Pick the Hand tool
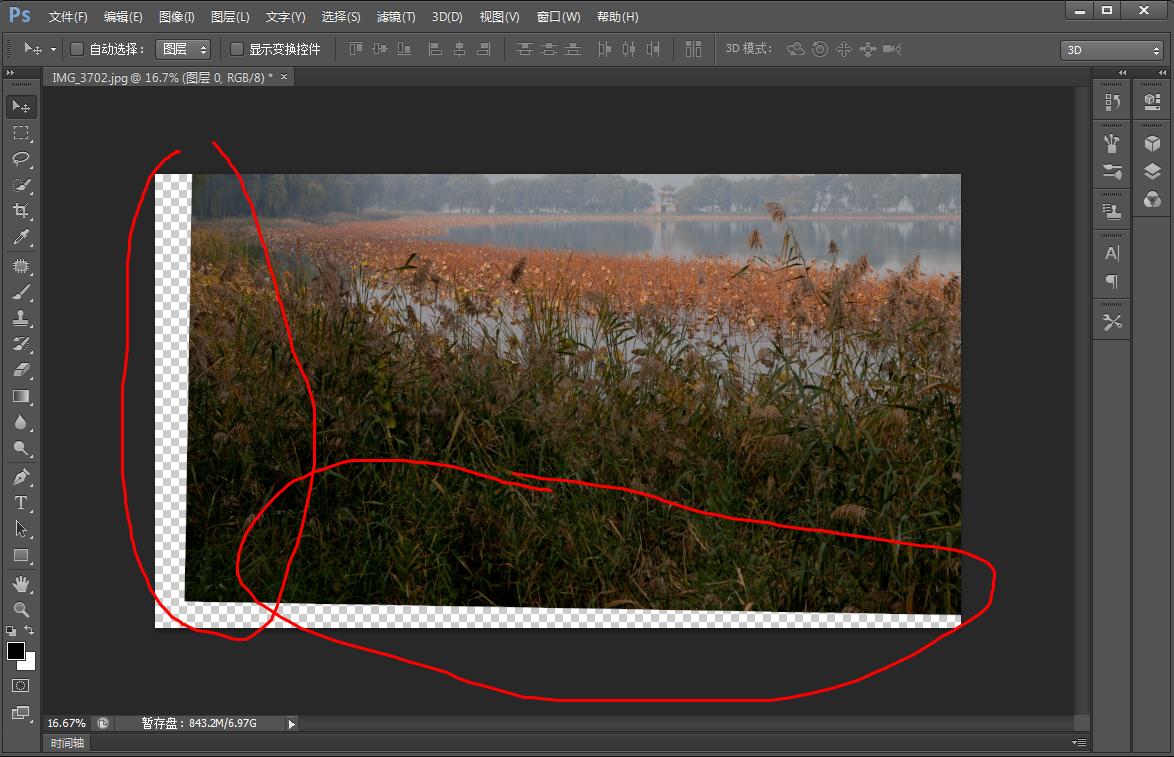This screenshot has height=757, width=1174. (21, 583)
